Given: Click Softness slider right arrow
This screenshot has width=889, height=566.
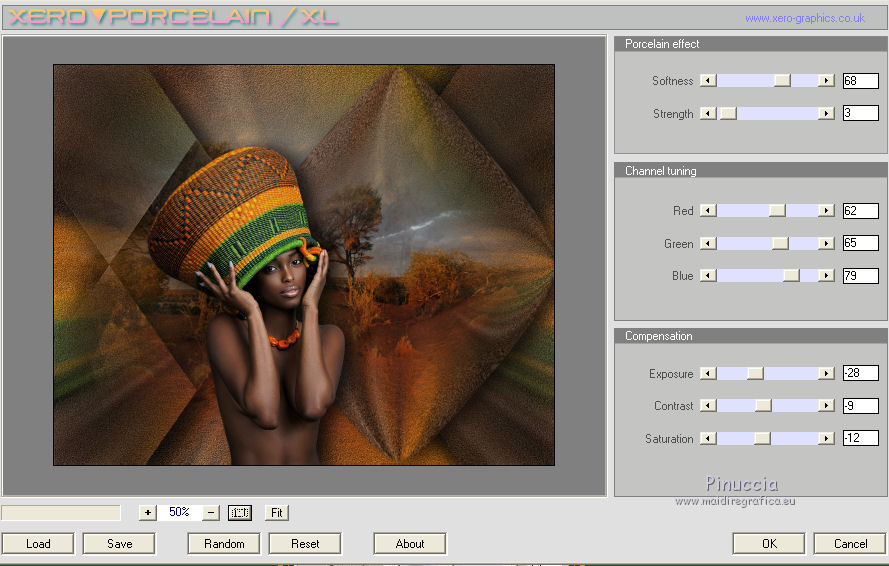Looking at the screenshot, I should (826, 81).
